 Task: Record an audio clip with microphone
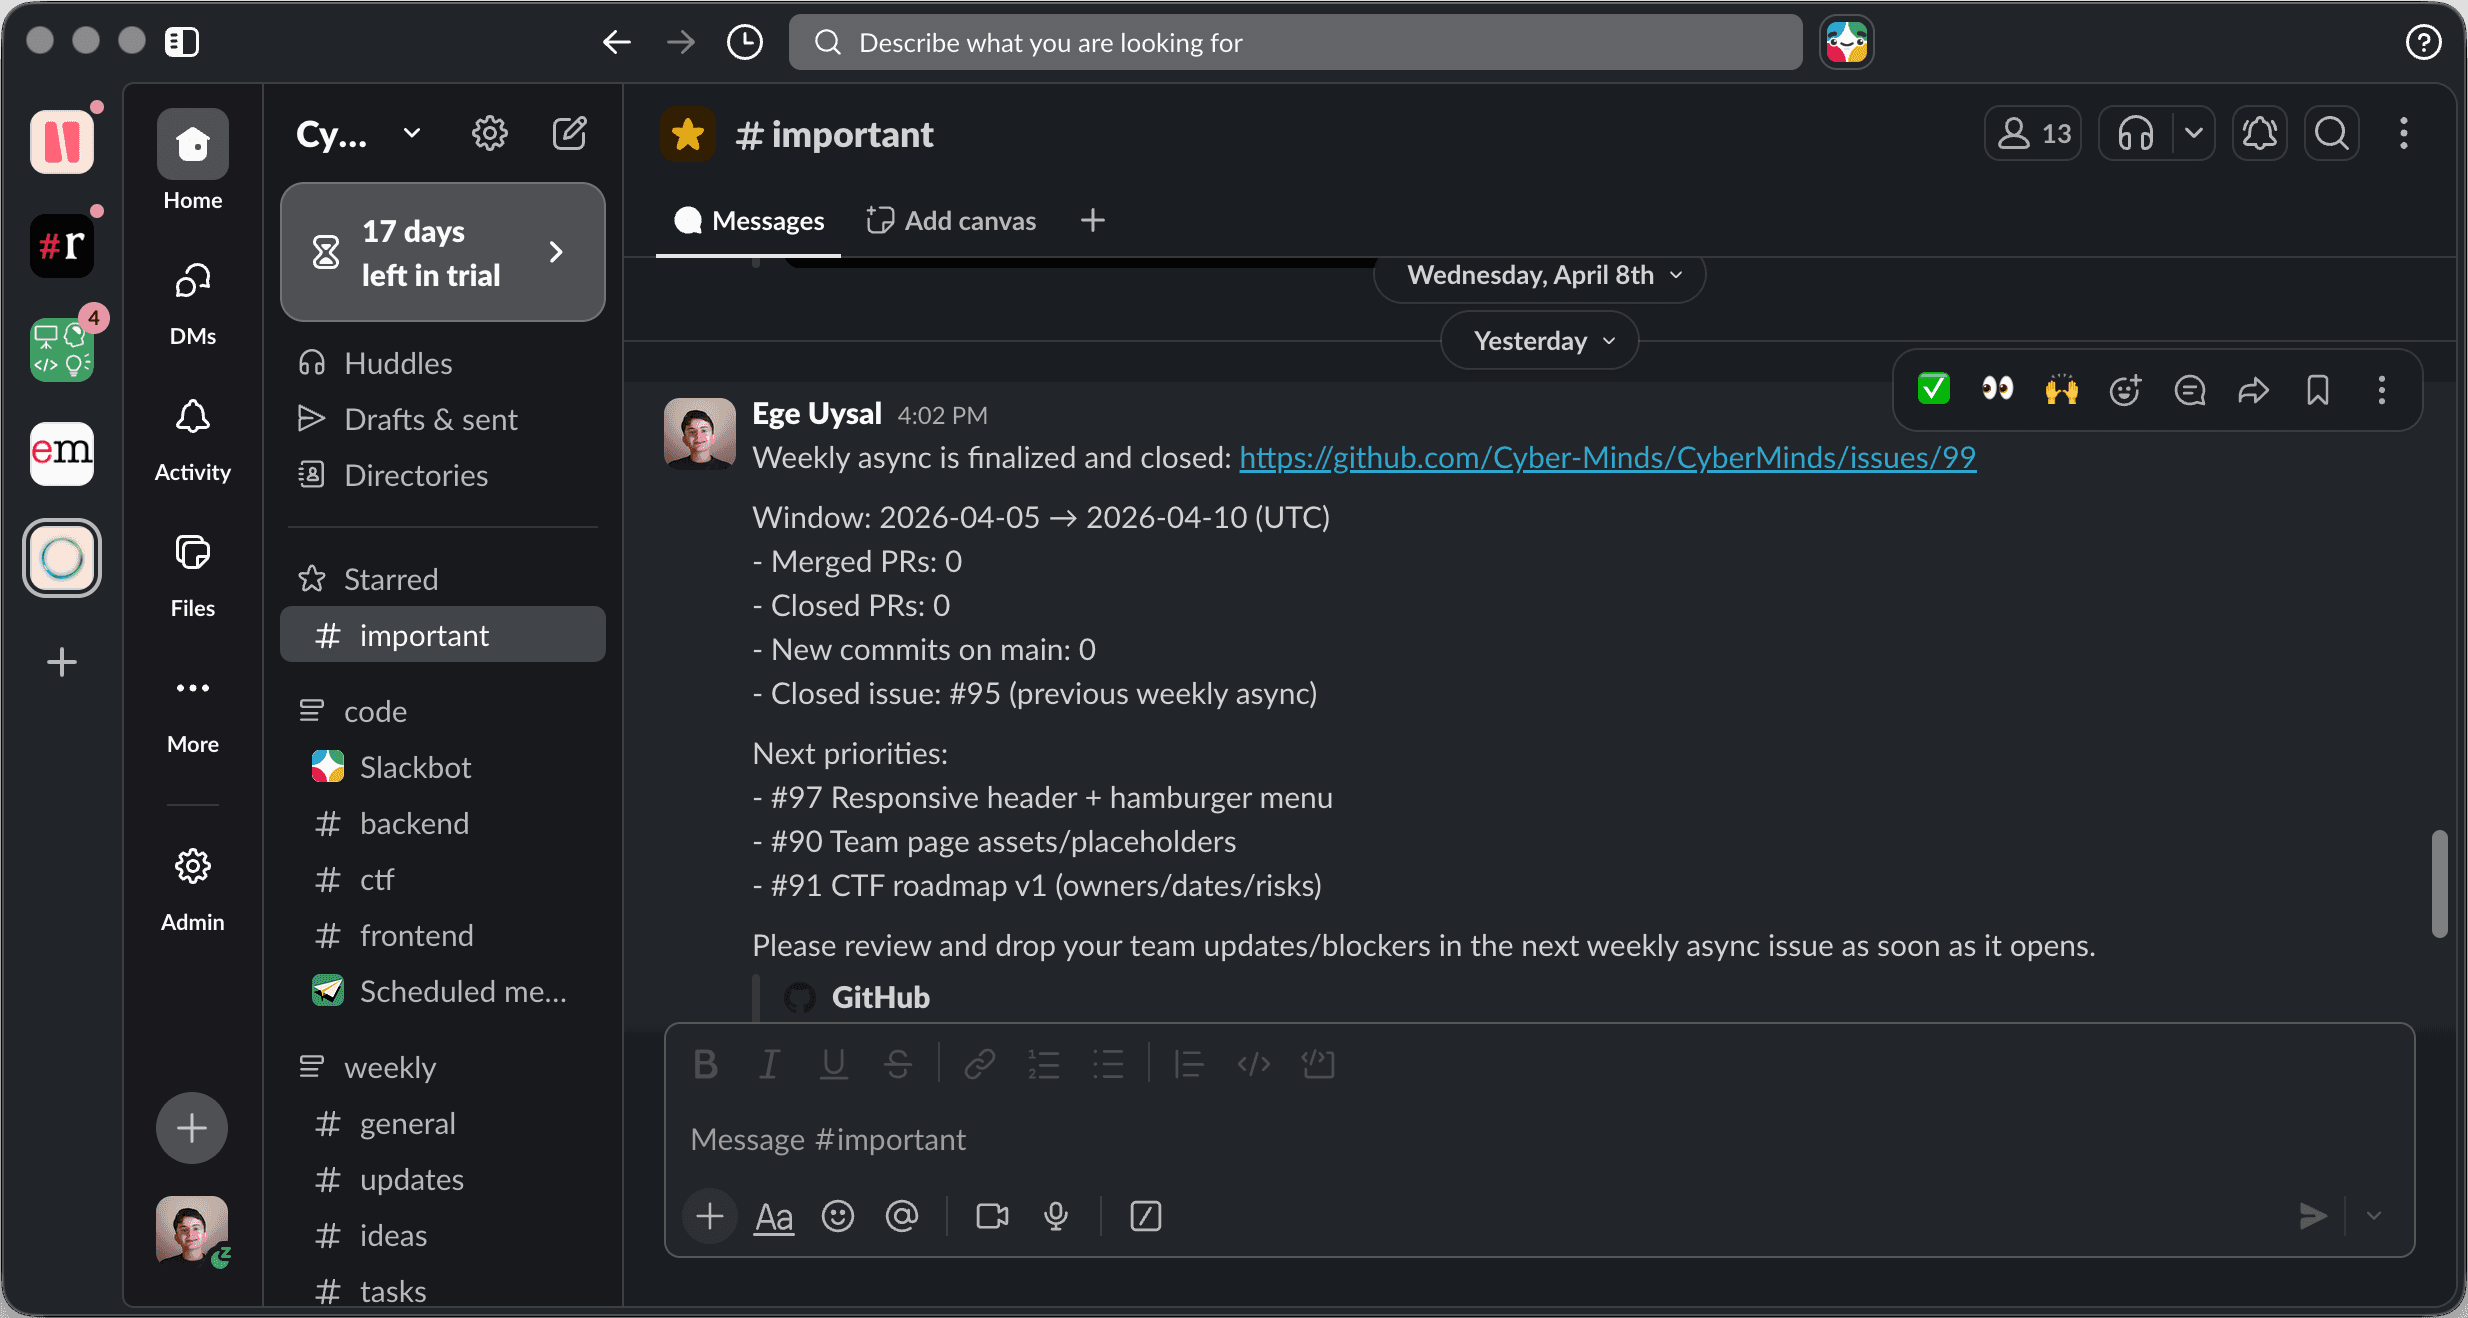click(1056, 1216)
